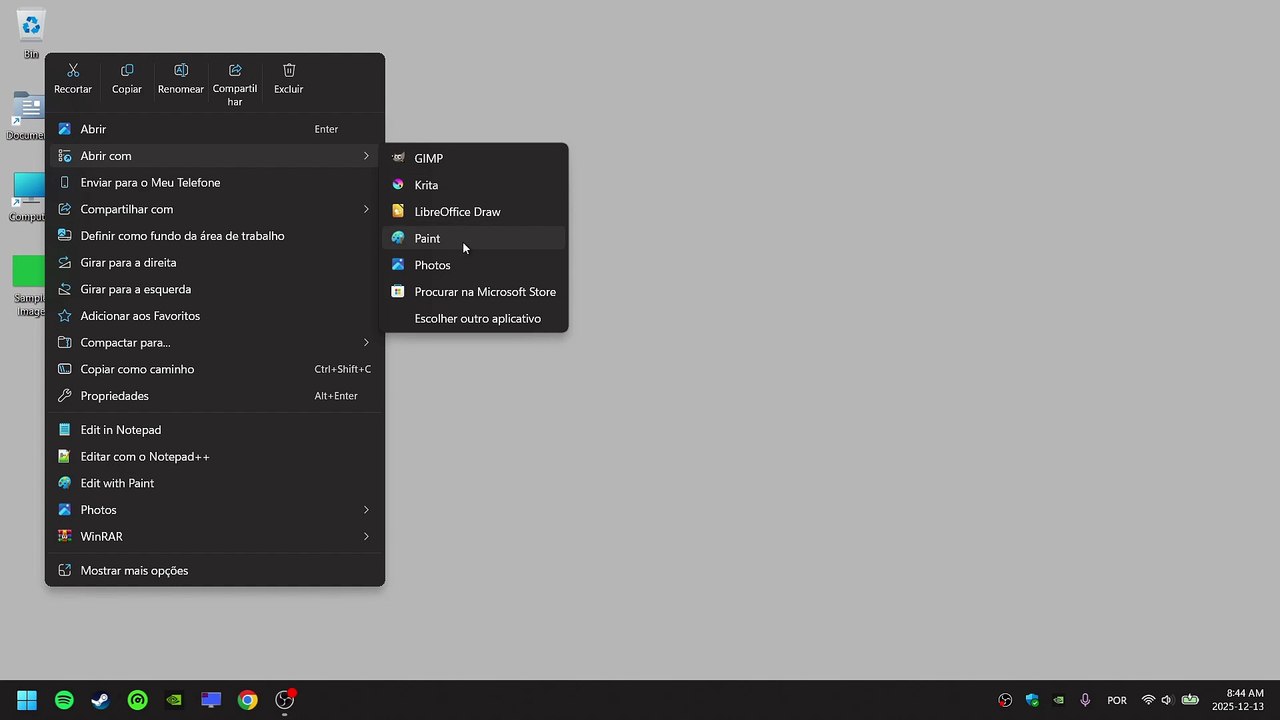Choose Definir como fundo da área de trabalho

click(215, 236)
